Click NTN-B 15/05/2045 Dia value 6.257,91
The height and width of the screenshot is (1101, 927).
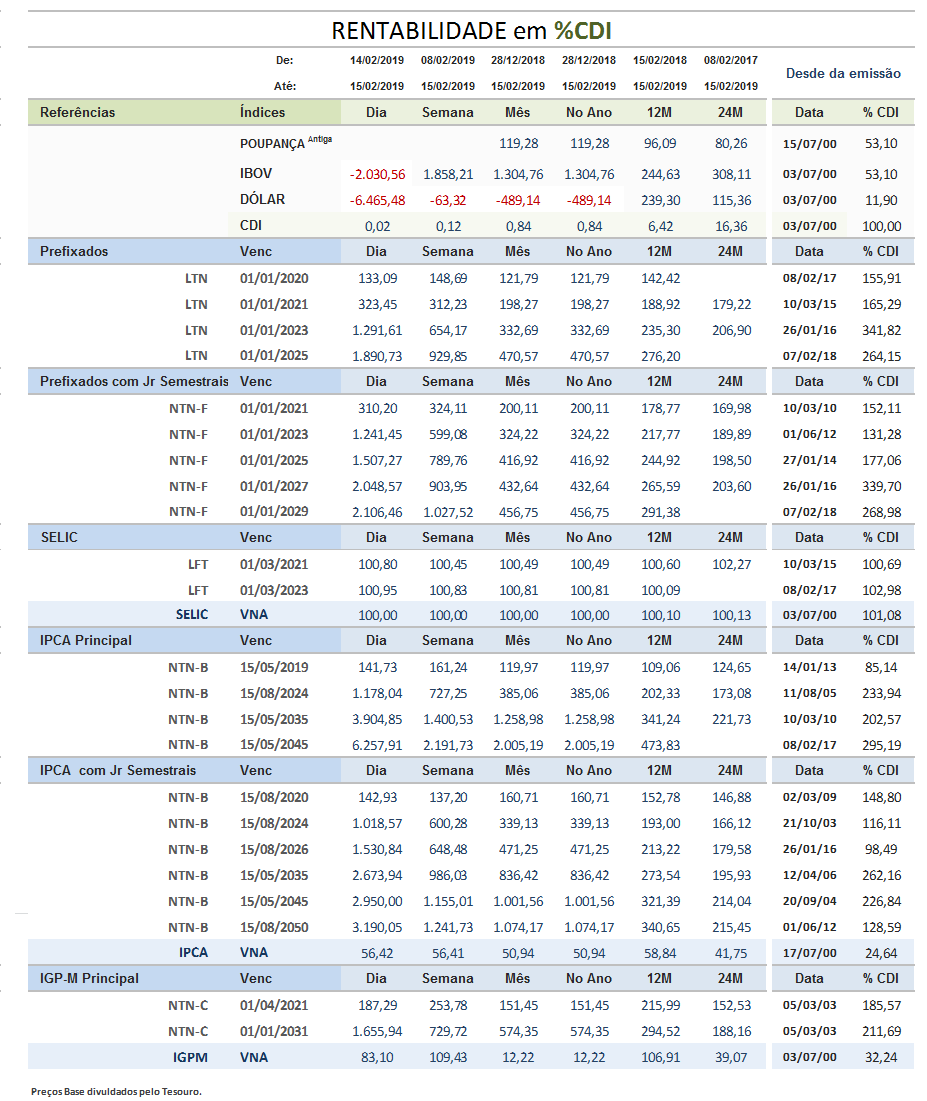(377, 745)
